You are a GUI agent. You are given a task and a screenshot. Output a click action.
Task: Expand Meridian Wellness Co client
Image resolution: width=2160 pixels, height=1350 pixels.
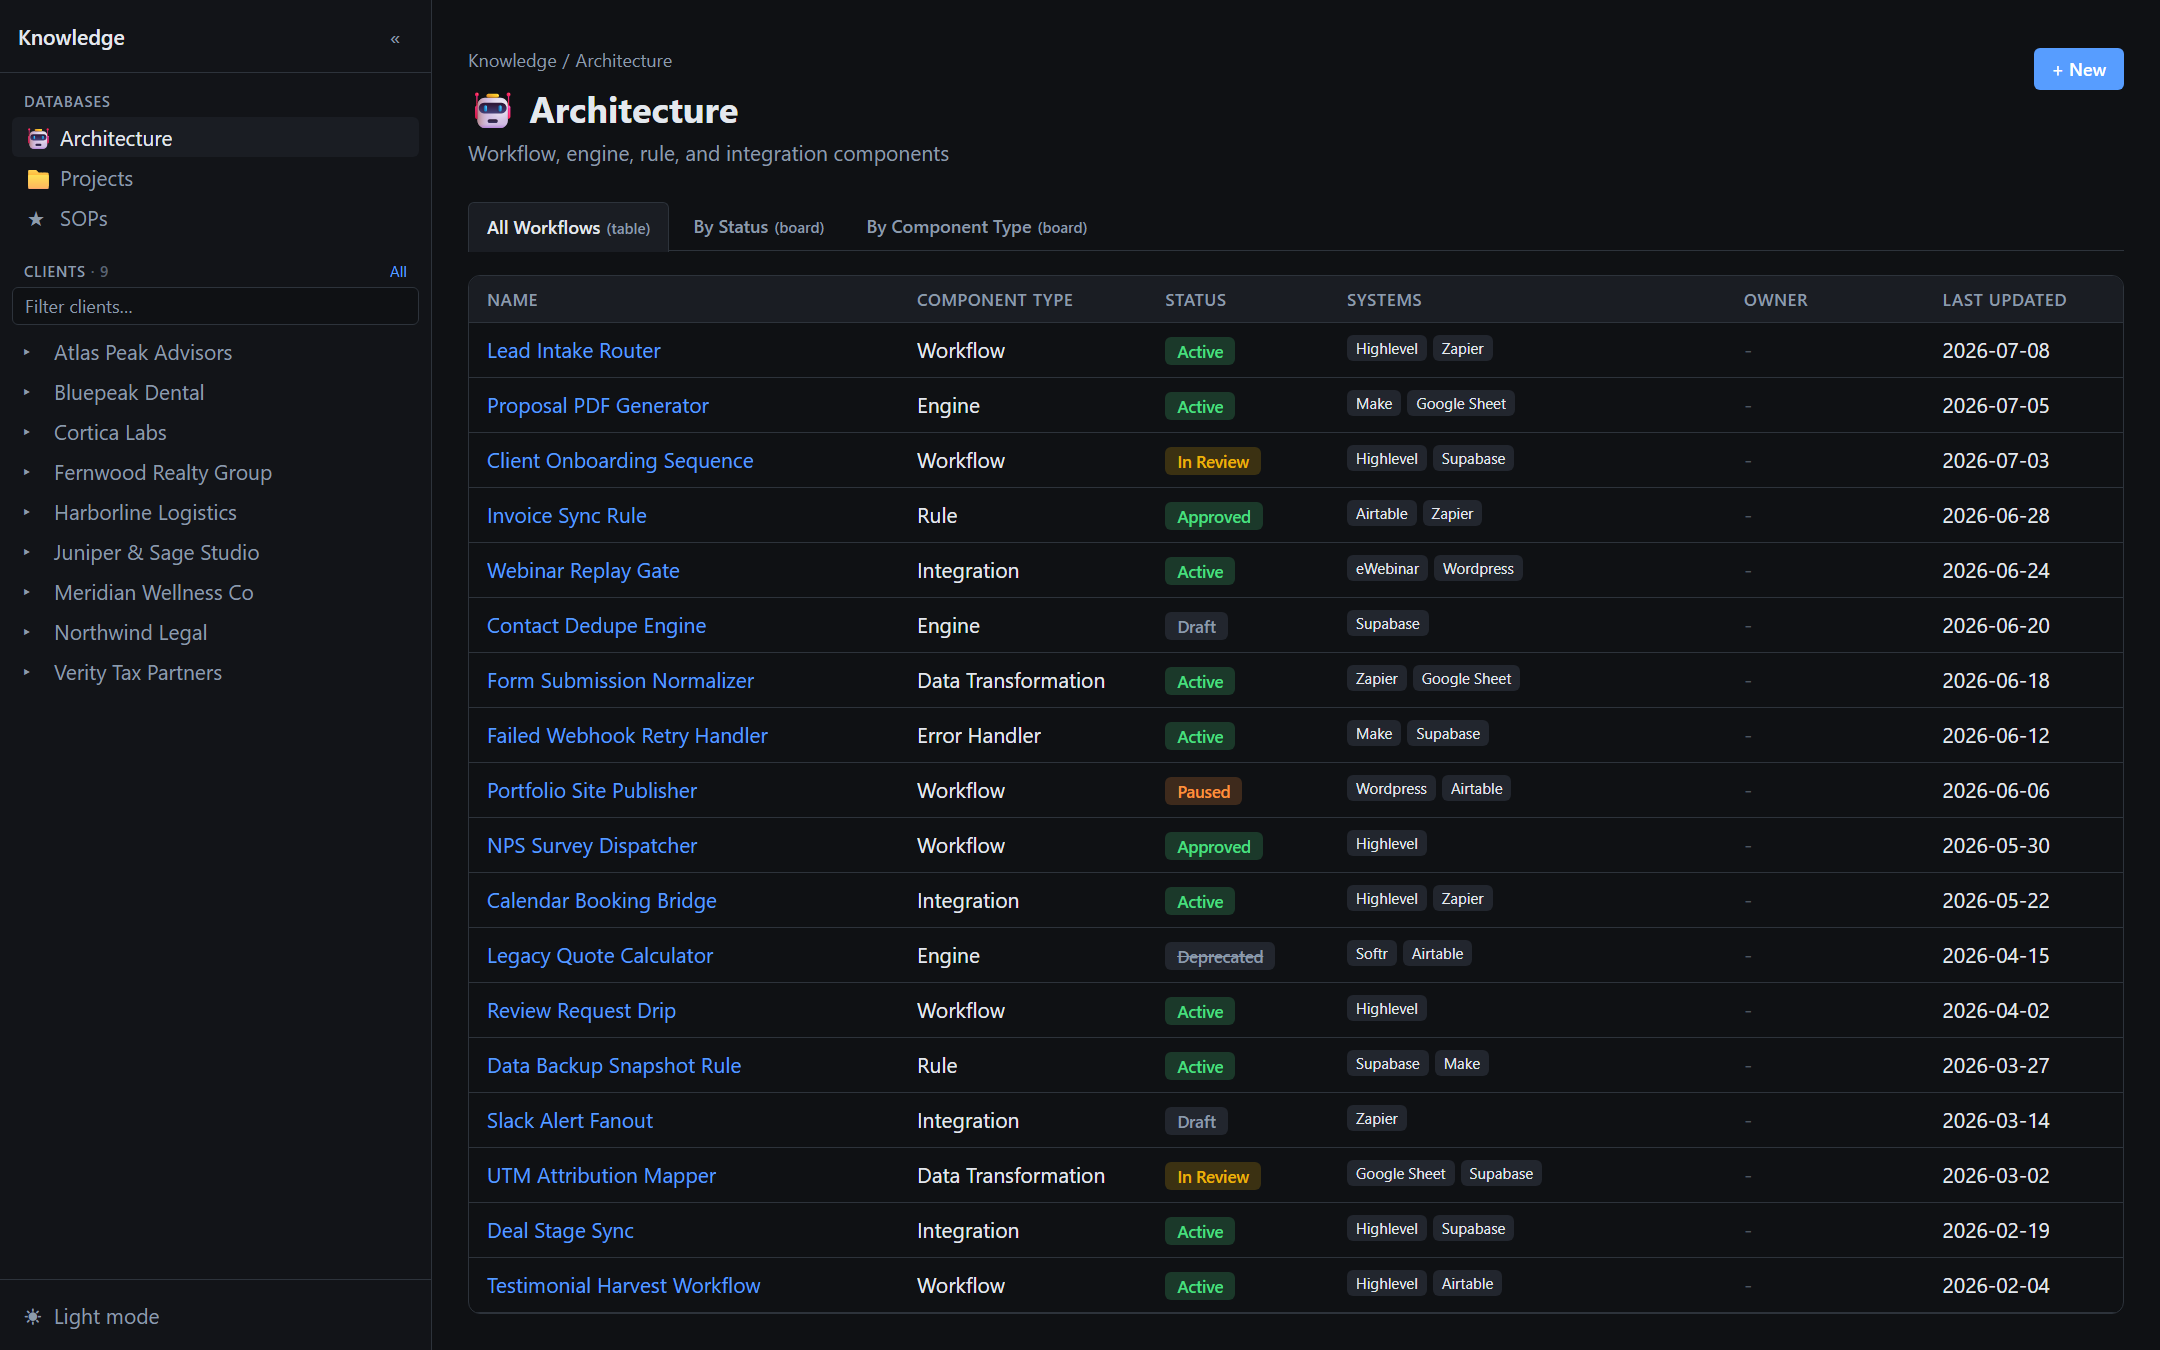point(27,593)
